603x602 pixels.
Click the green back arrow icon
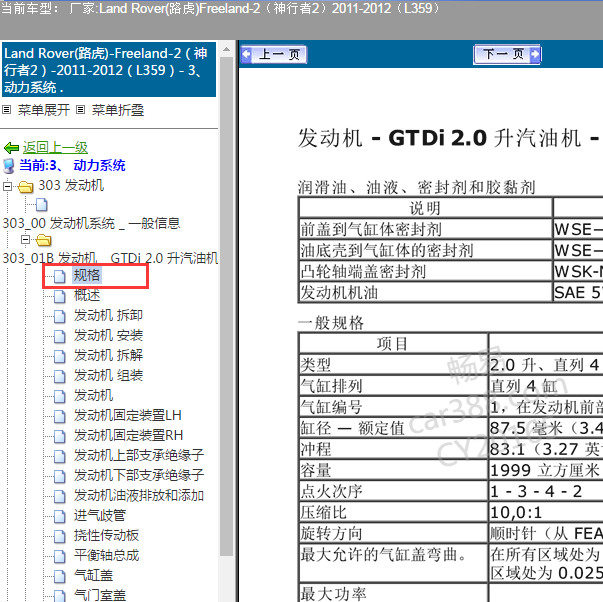coord(11,148)
